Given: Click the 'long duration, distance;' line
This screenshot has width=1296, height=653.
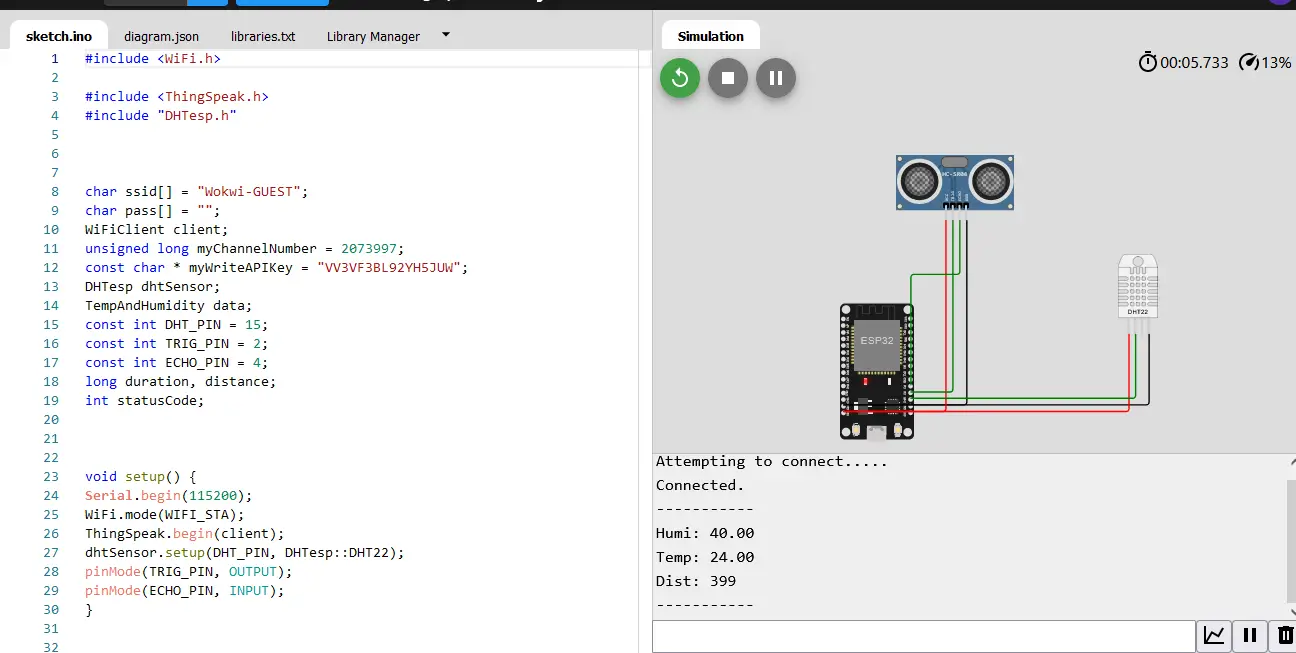Looking at the screenshot, I should [x=181, y=382].
